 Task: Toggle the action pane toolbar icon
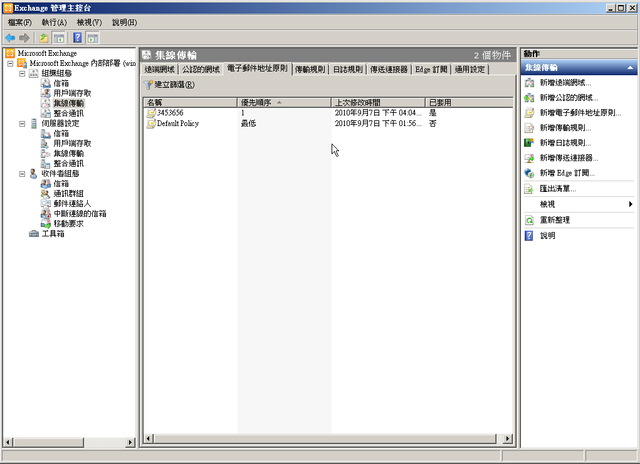click(x=93, y=38)
